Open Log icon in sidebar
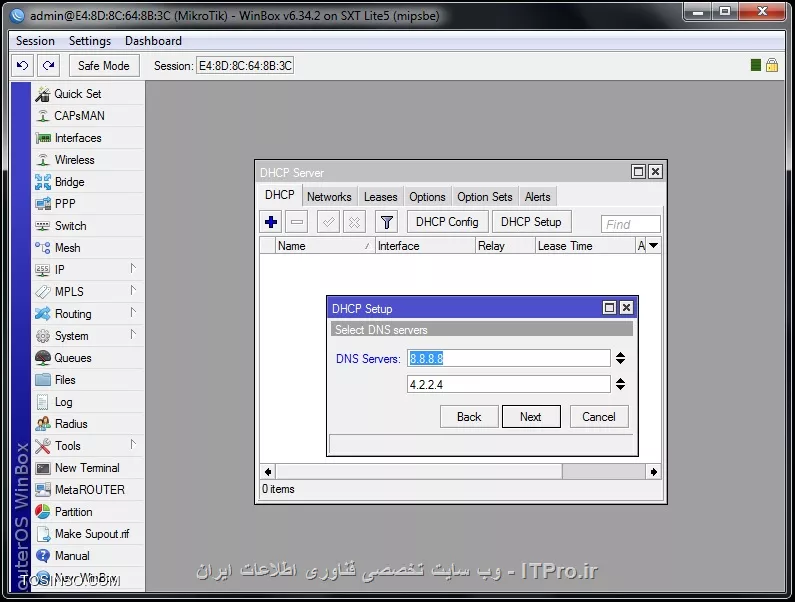The height and width of the screenshot is (602, 795). [43, 402]
